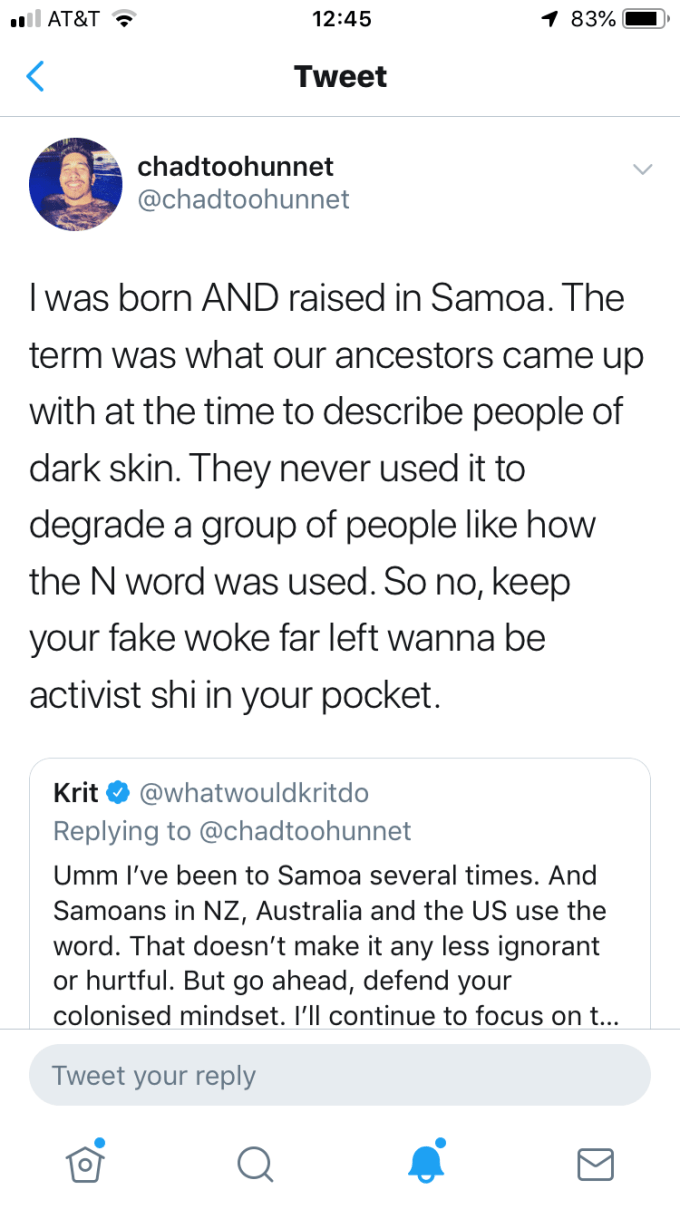The width and height of the screenshot is (680, 1209).
Task: Open the Home tab icon
Action: 85,1162
